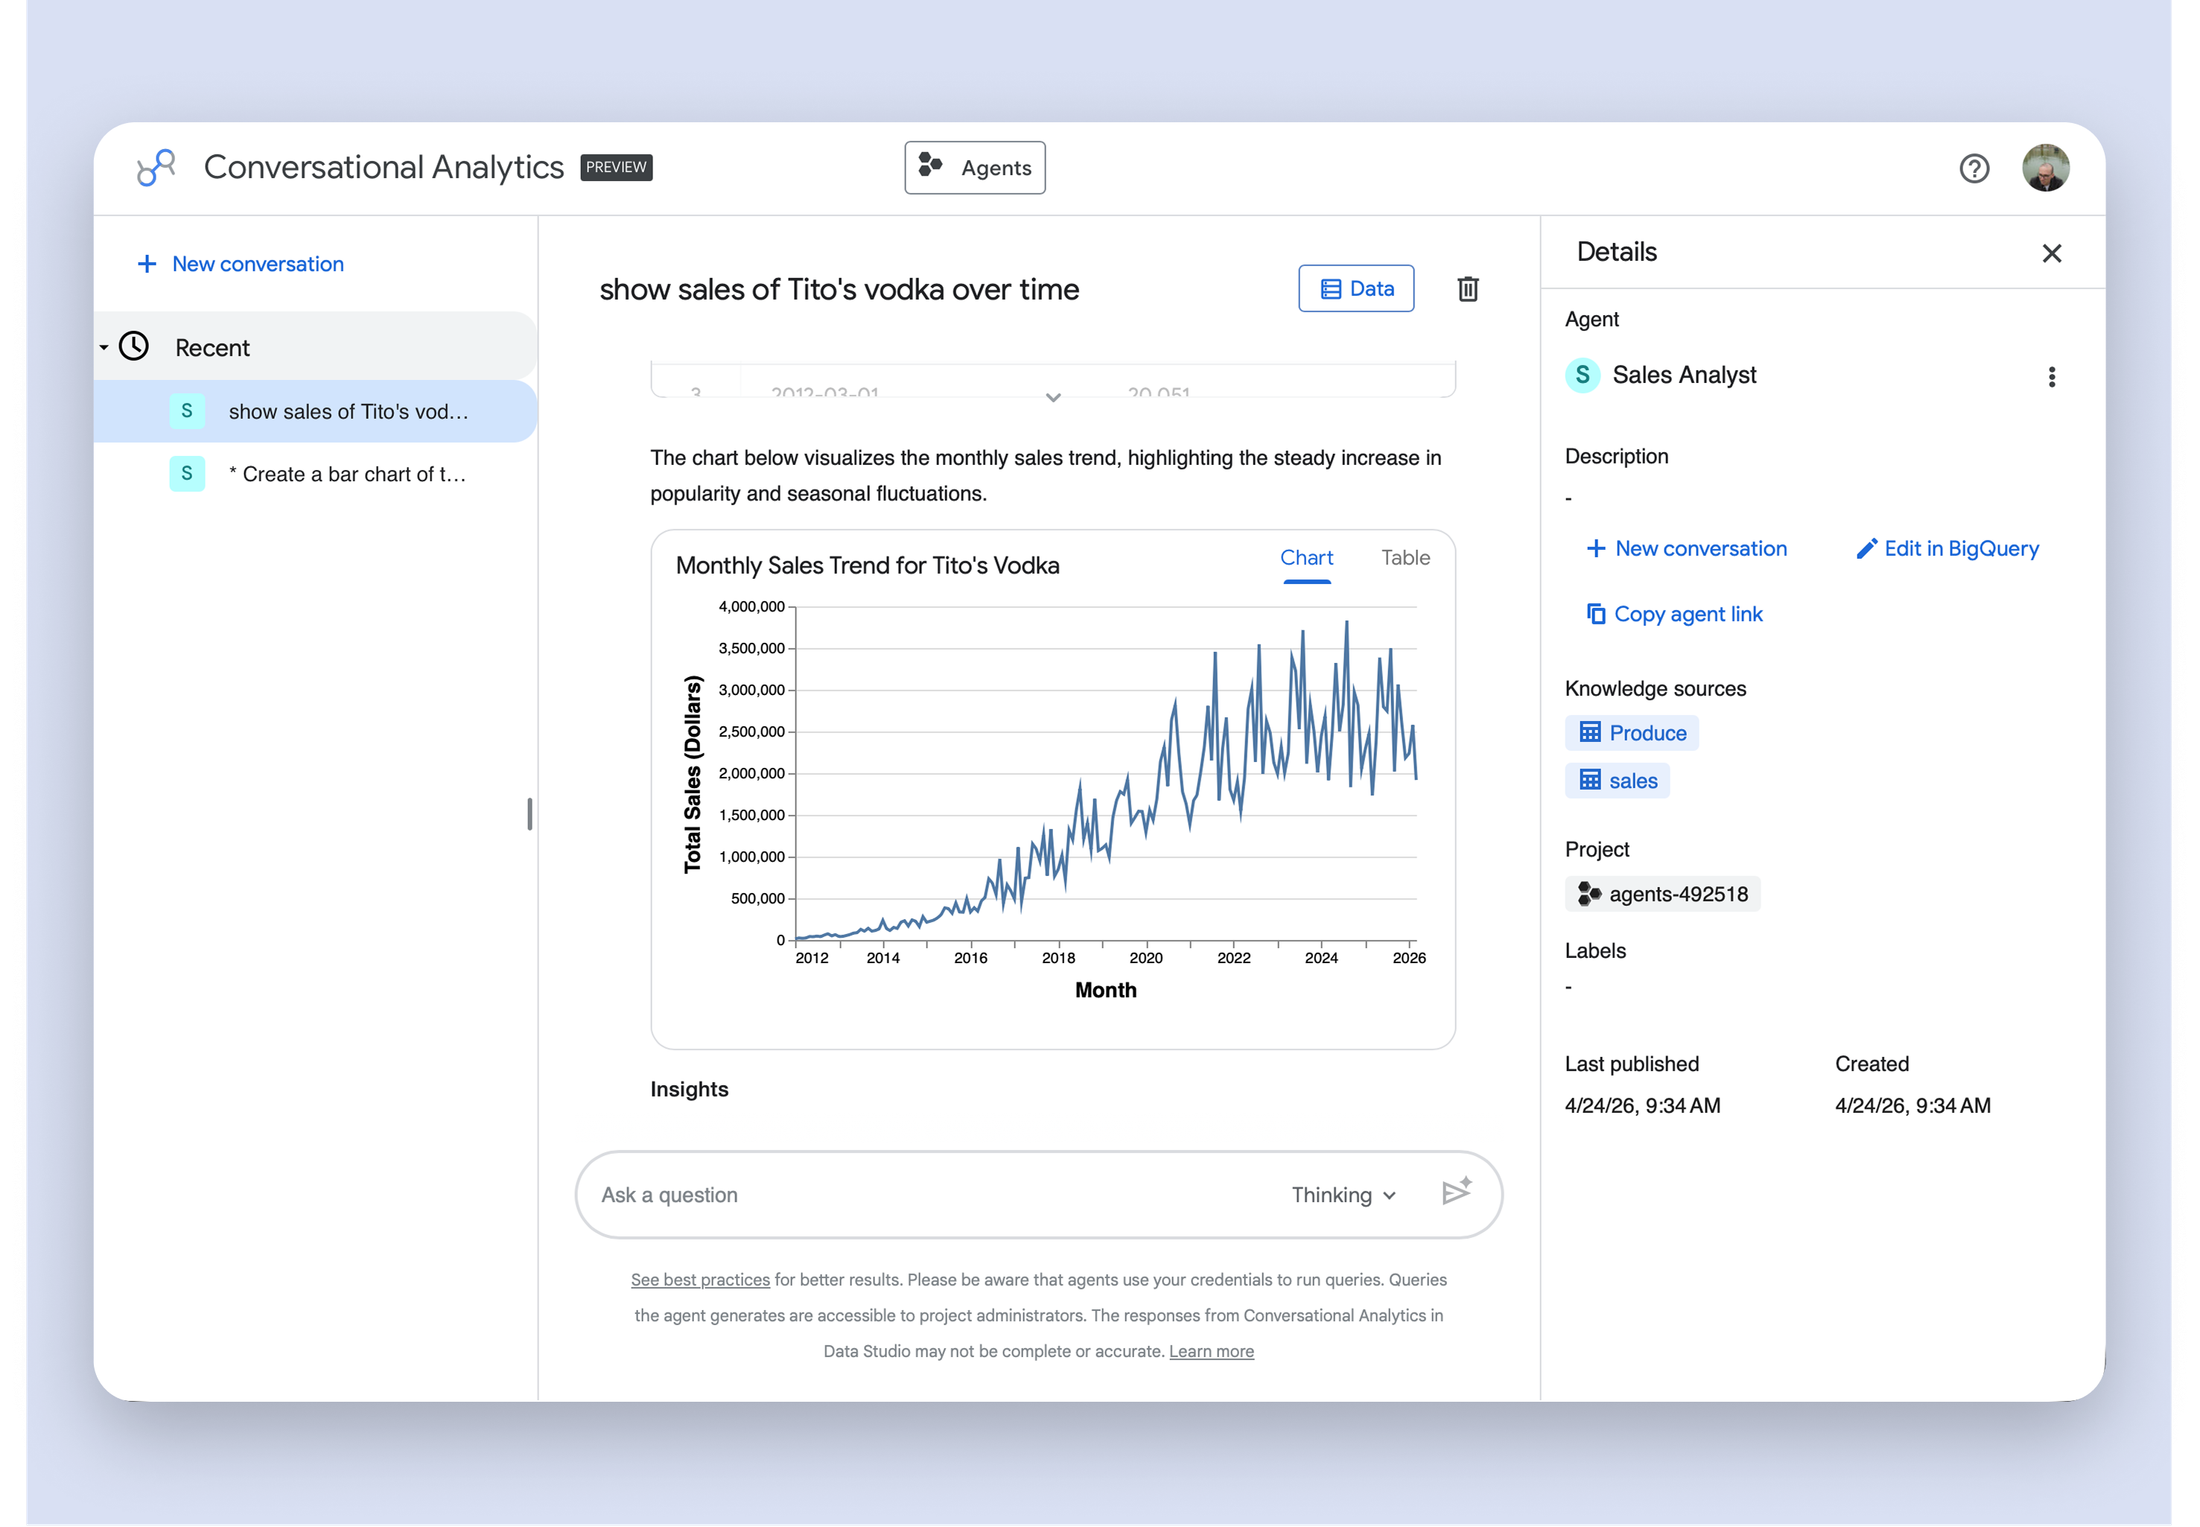This screenshot has width=2200, height=1527.
Task: Click the Ask a question field
Action: point(930,1194)
